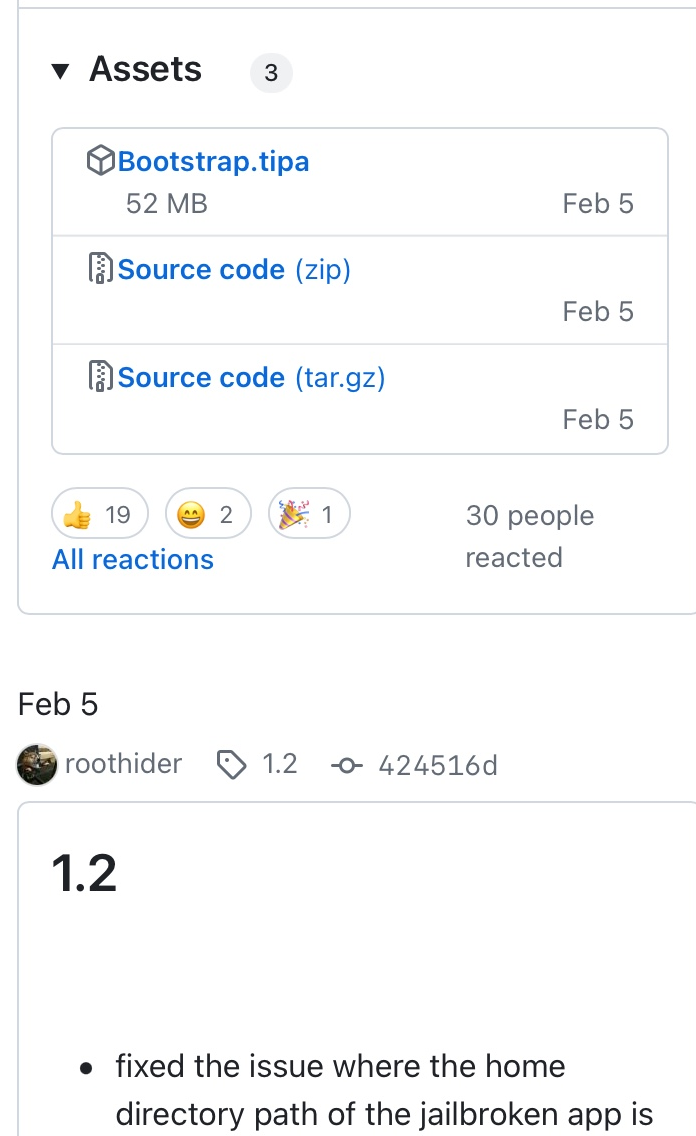Open roothider user profile name
Image resolution: width=696 pixels, height=1136 pixels.
pyautogui.click(x=123, y=764)
